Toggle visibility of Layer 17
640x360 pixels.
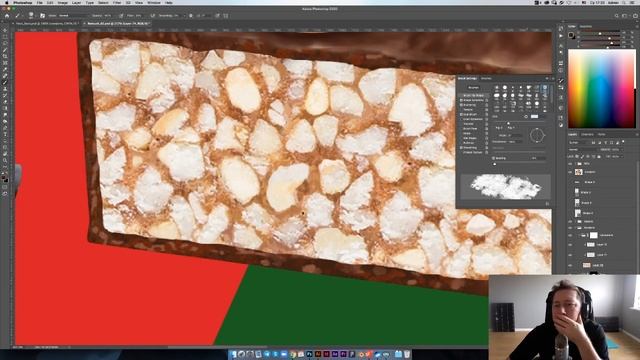[570, 255]
